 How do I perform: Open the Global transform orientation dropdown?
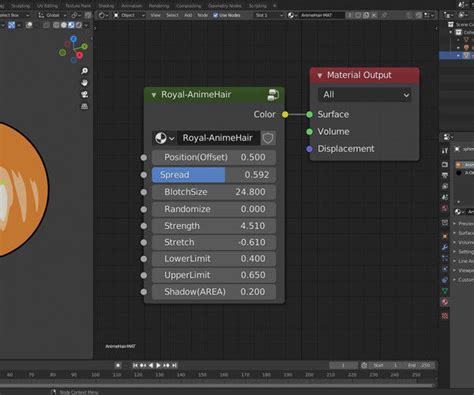coord(52,15)
